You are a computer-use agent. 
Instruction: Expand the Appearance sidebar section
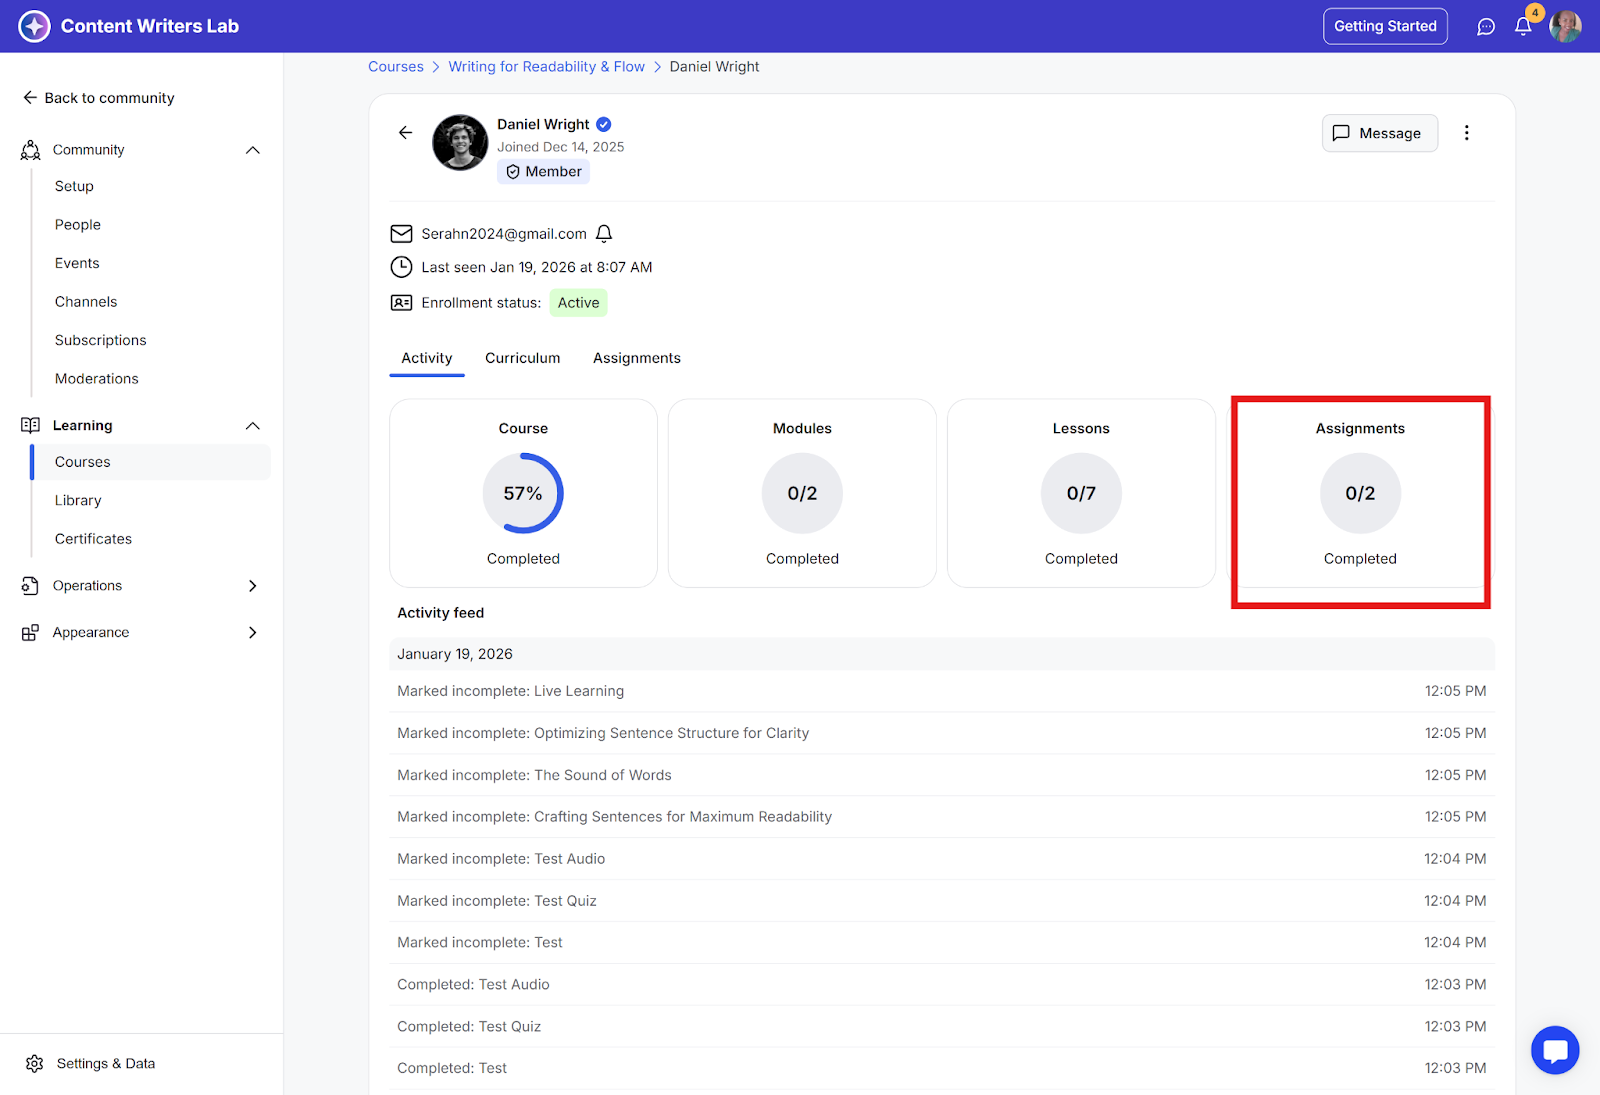253,633
